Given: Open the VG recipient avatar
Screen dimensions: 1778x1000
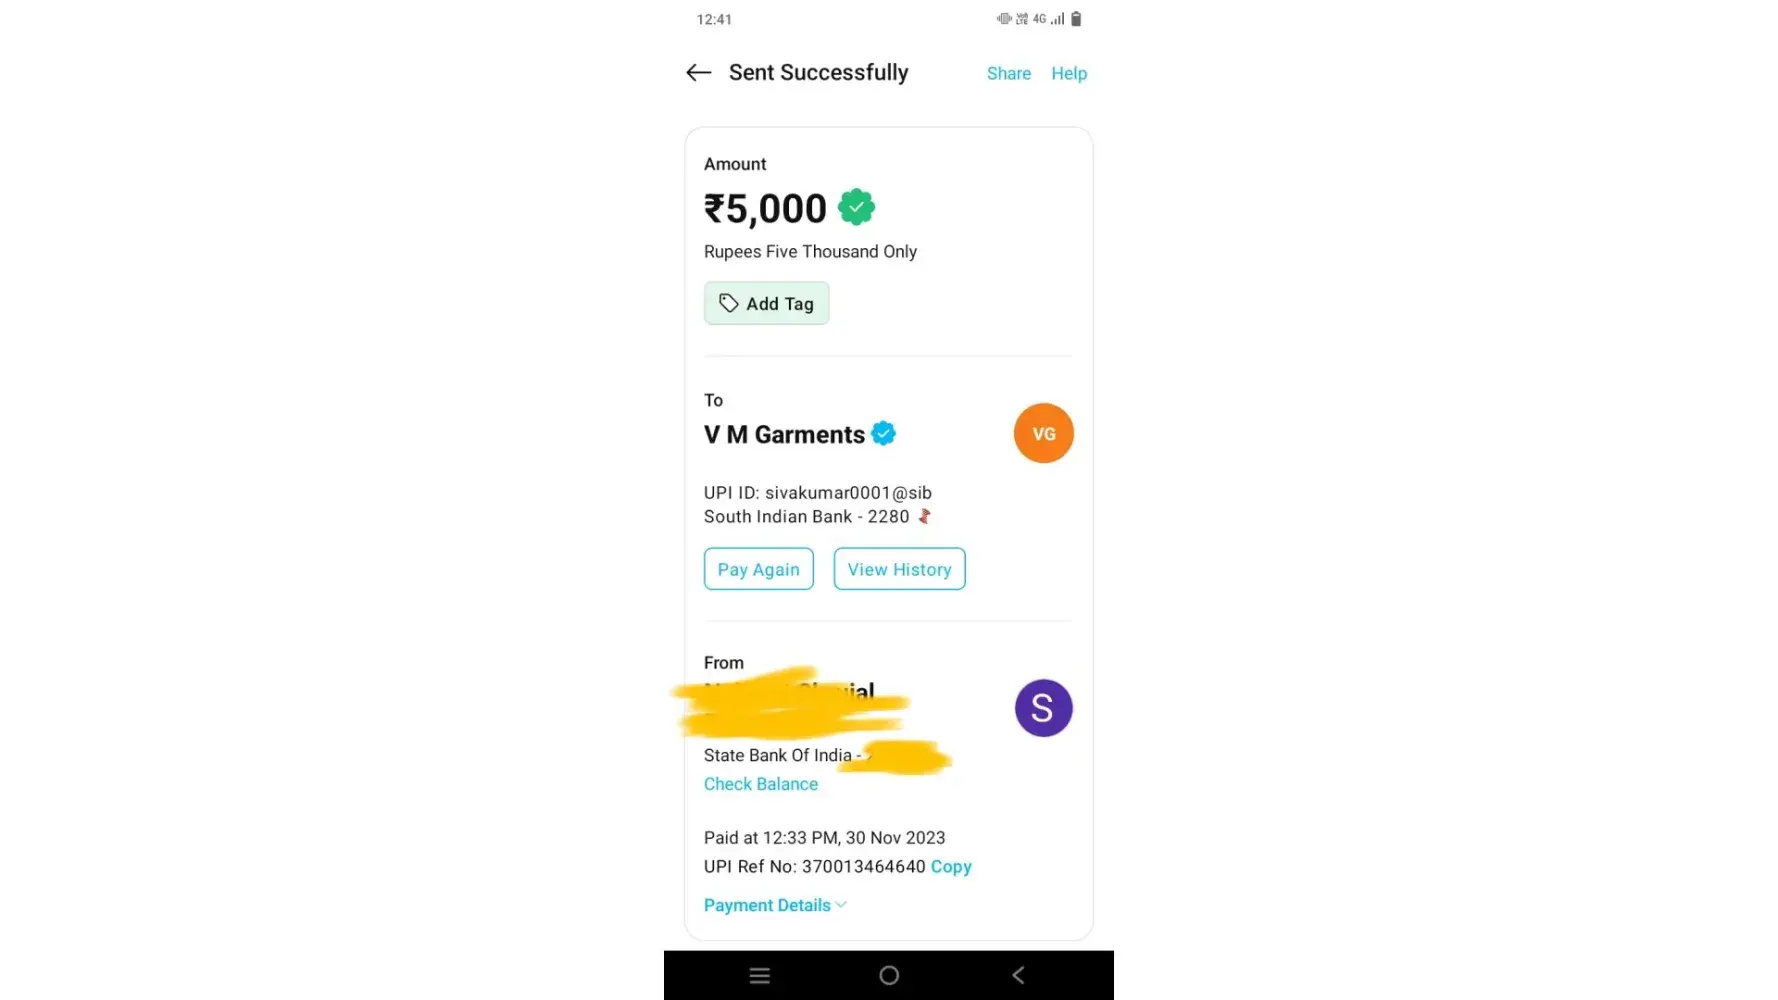Looking at the screenshot, I should 1043,433.
